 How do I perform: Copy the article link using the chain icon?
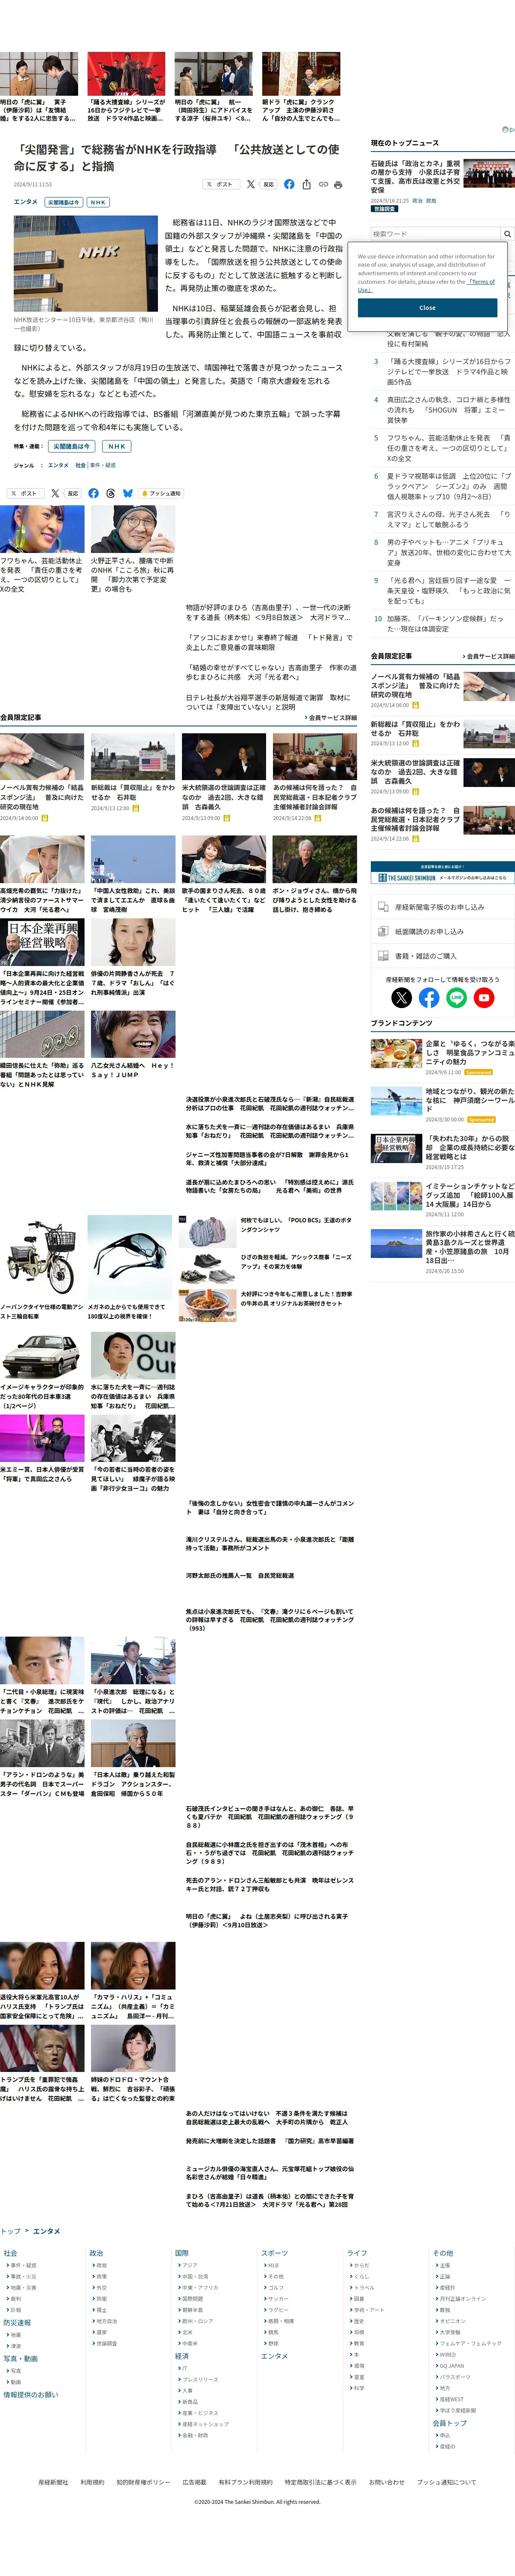[x=323, y=184]
